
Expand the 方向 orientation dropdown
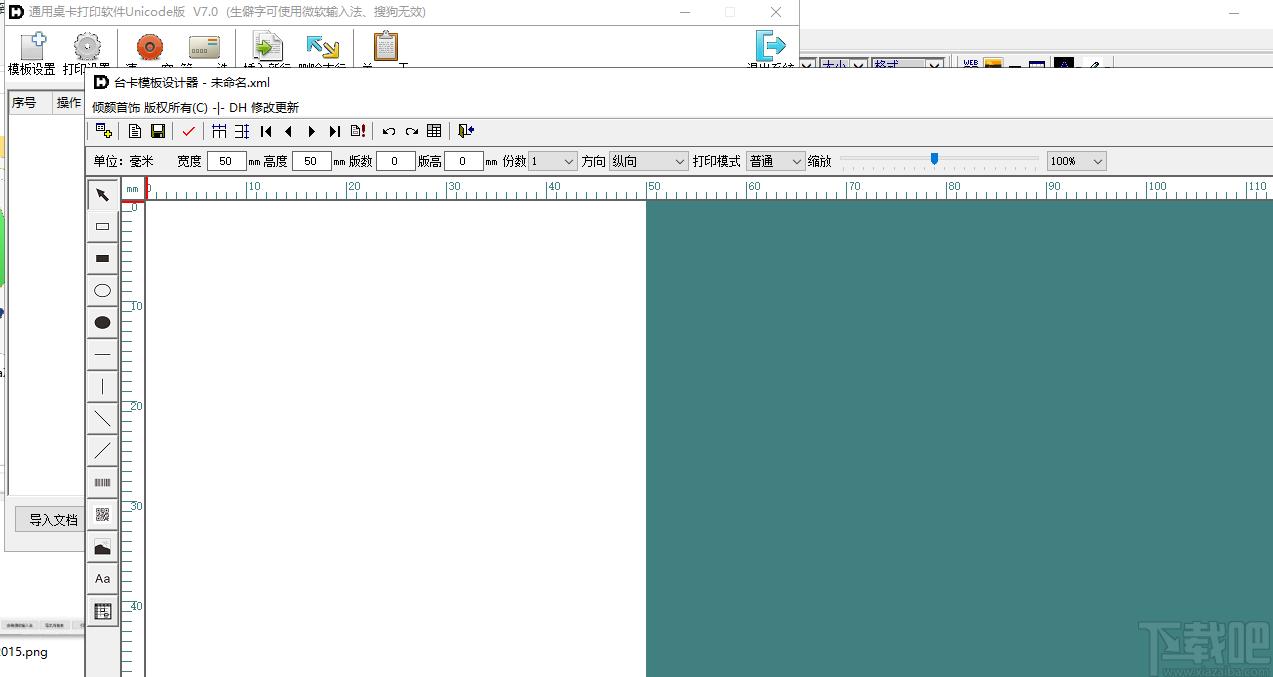tap(649, 161)
